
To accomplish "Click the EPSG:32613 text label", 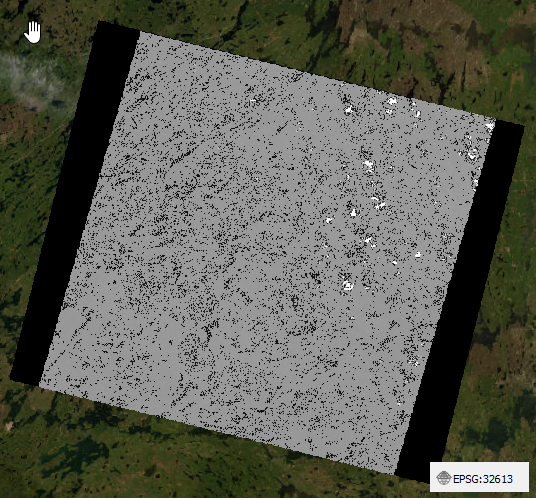I will click(483, 479).
